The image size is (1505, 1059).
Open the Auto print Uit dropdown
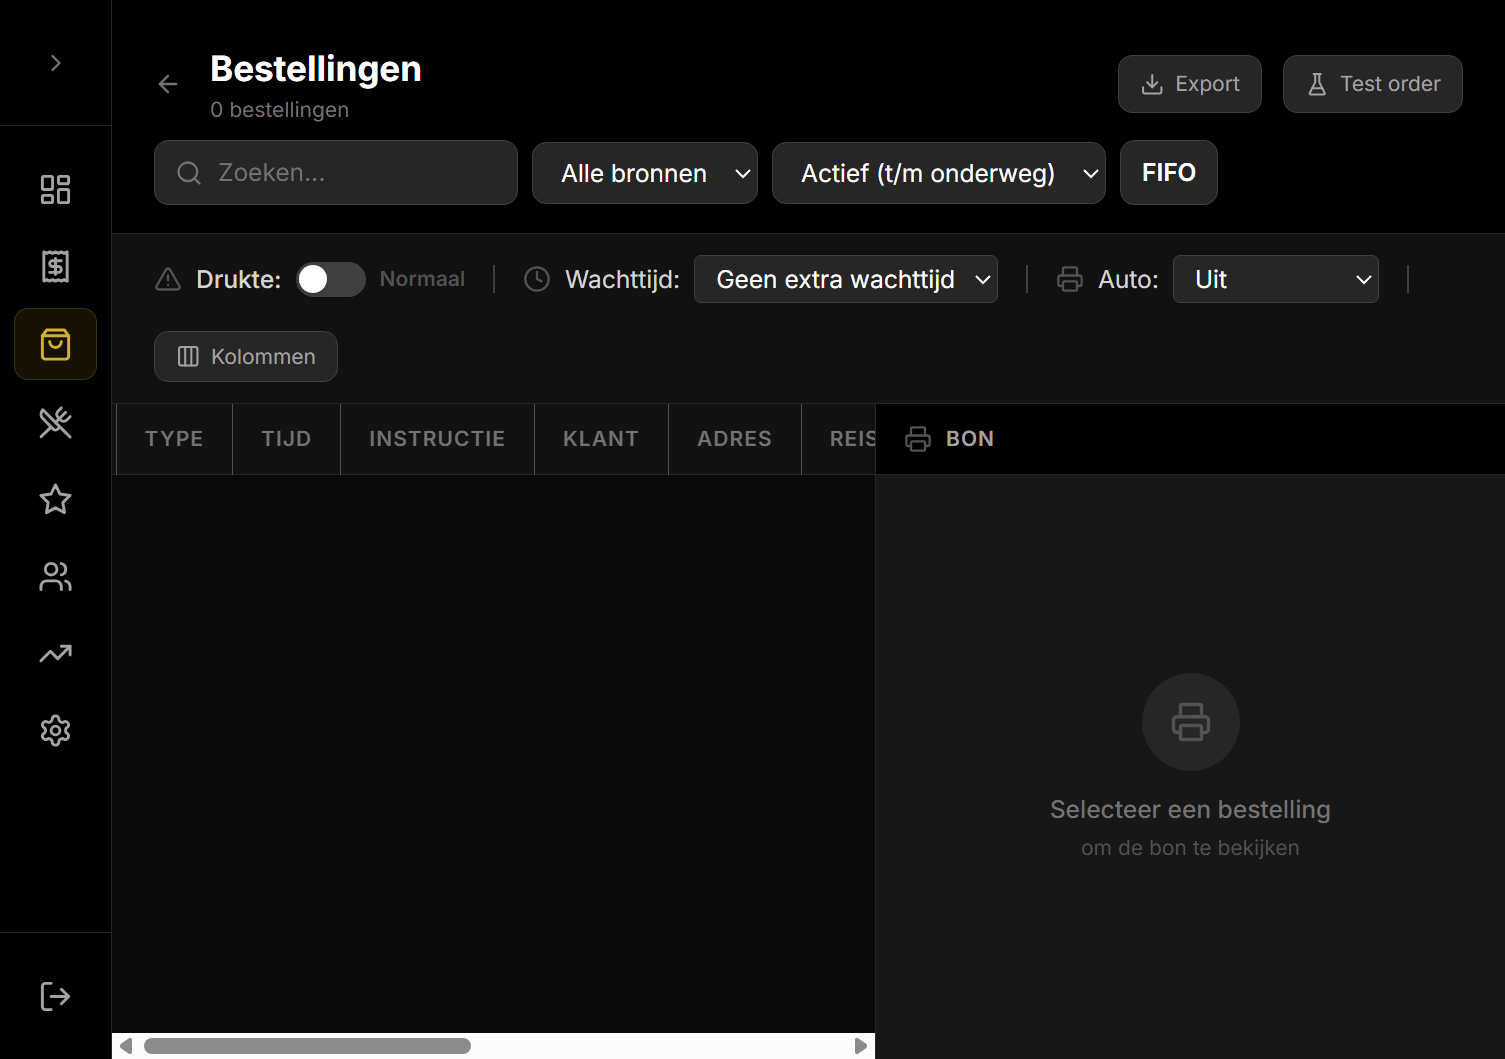[x=1275, y=279]
